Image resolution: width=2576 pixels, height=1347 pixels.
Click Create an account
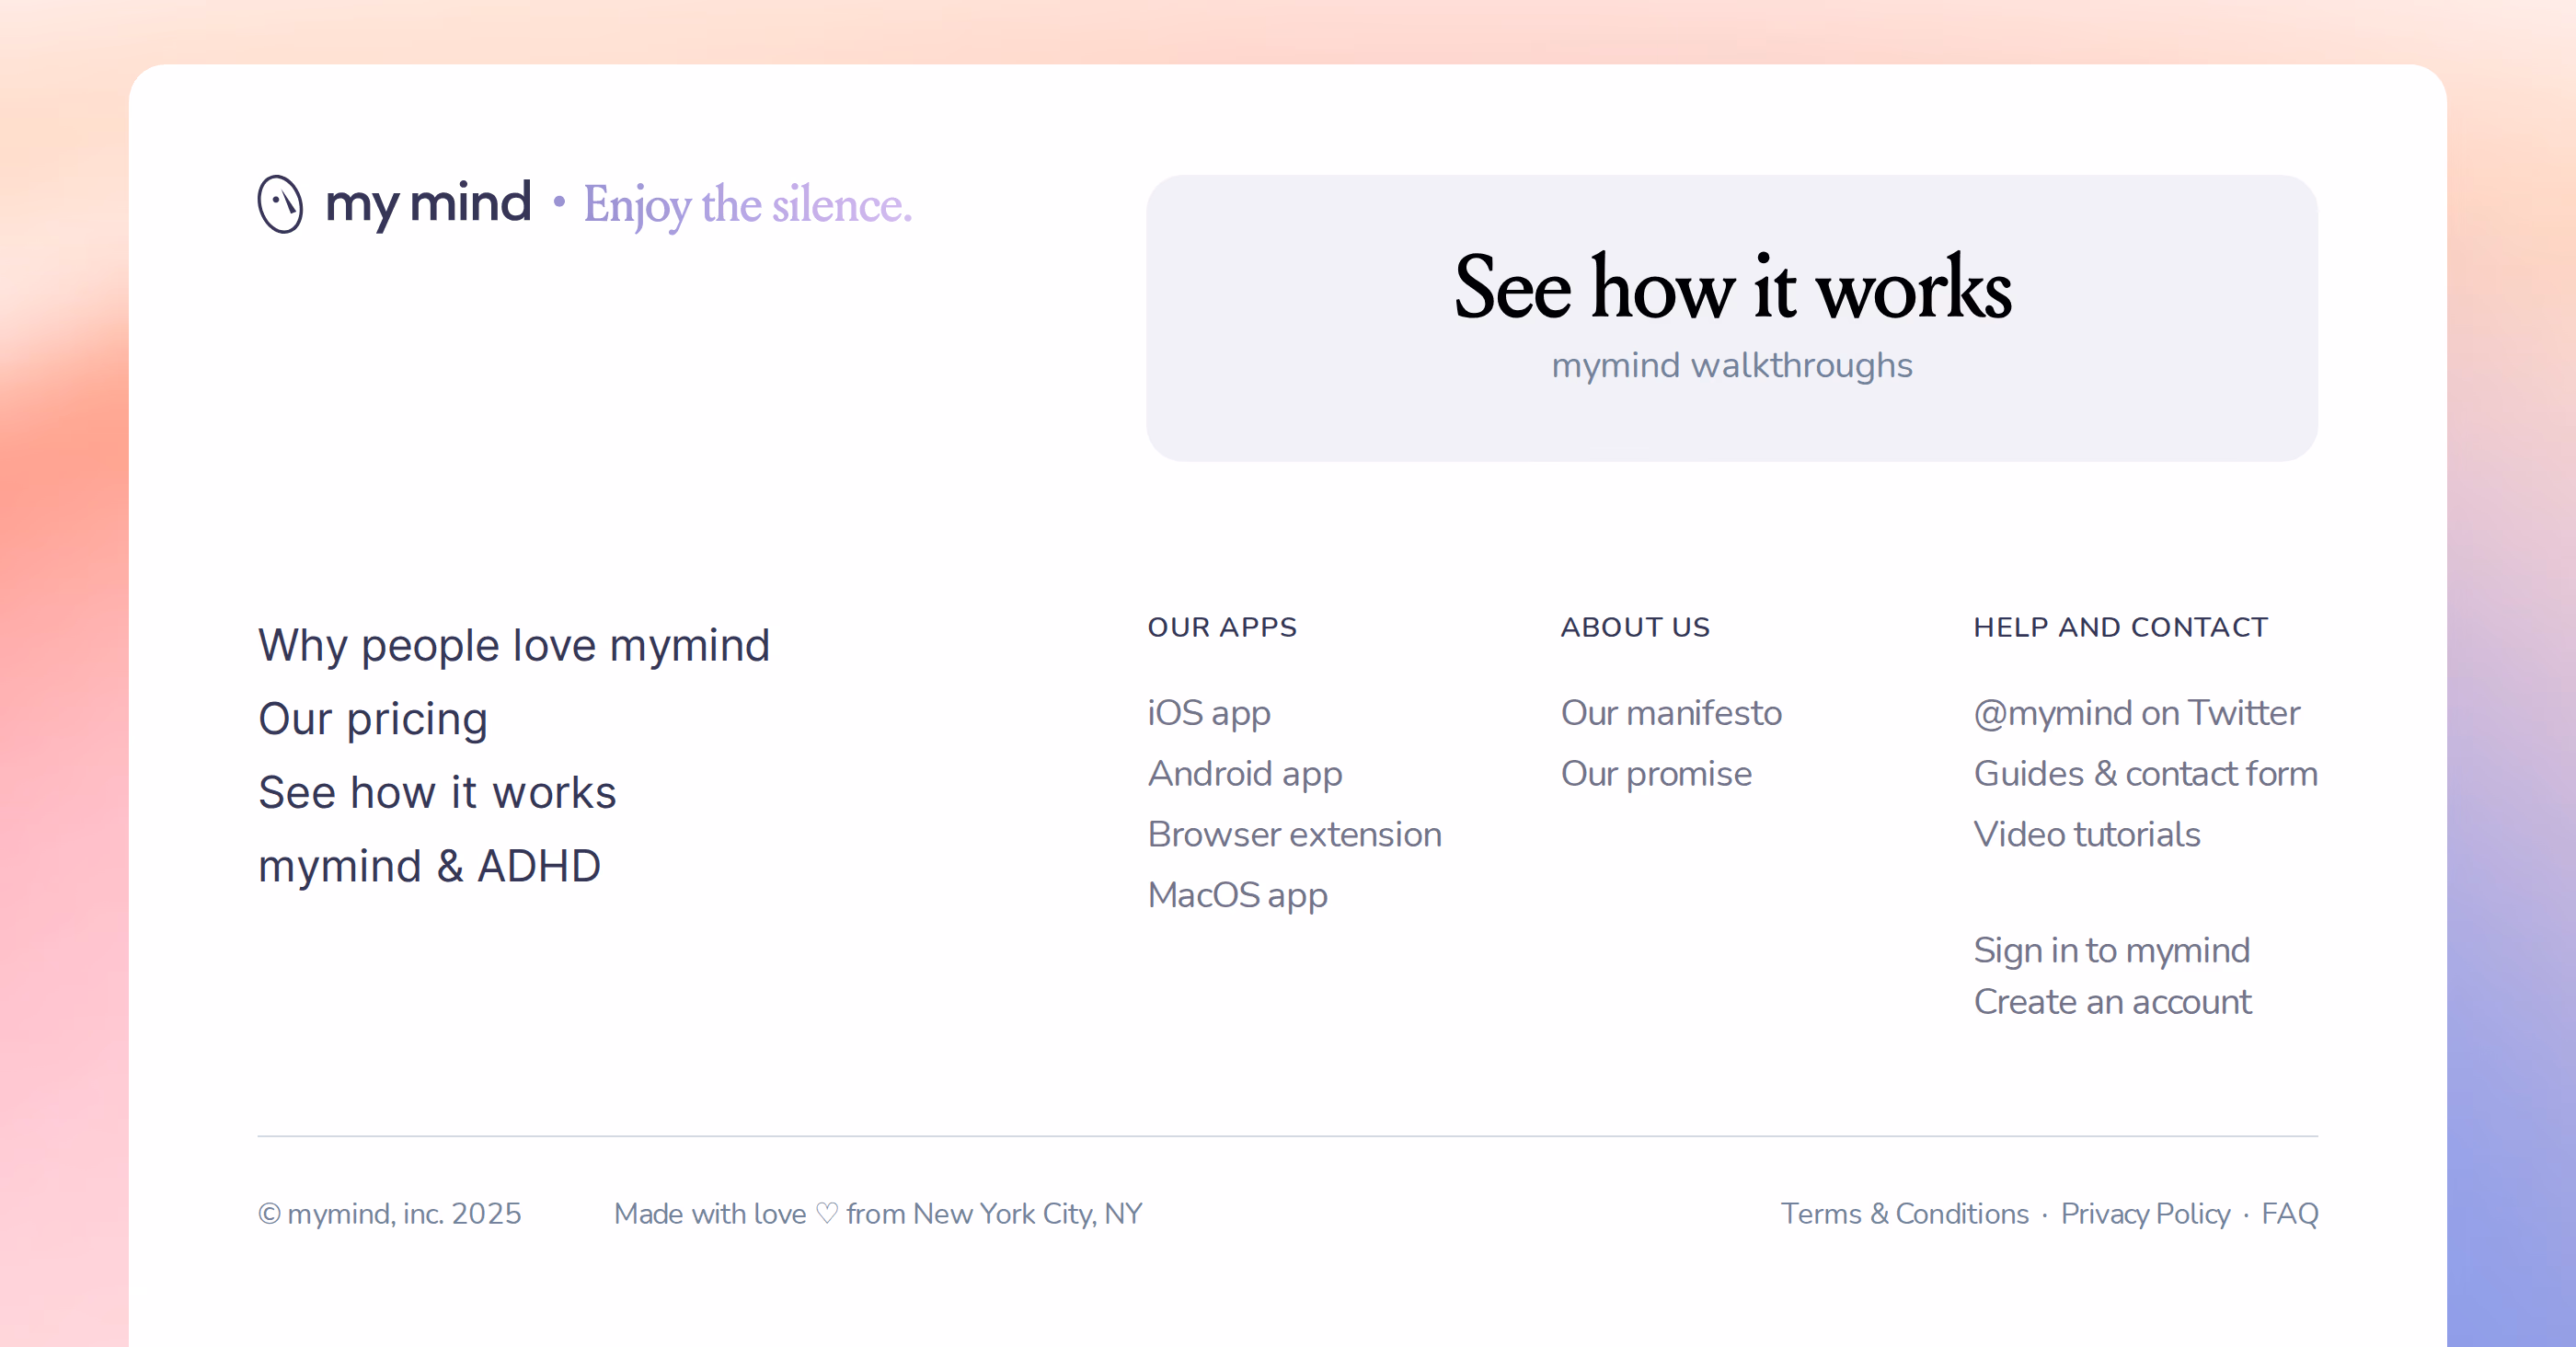point(2113,1002)
